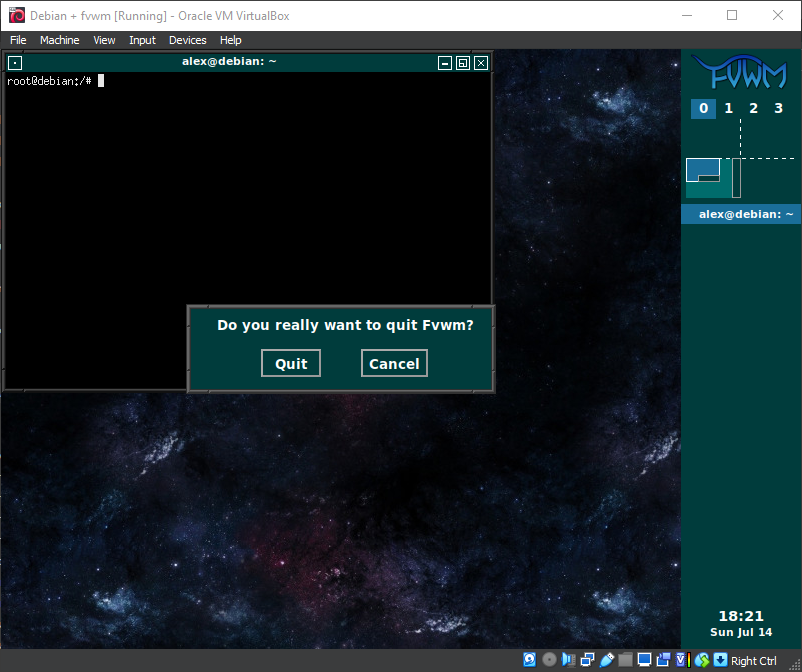
Task: Open the terminal window menu icon
Action: click(14, 62)
